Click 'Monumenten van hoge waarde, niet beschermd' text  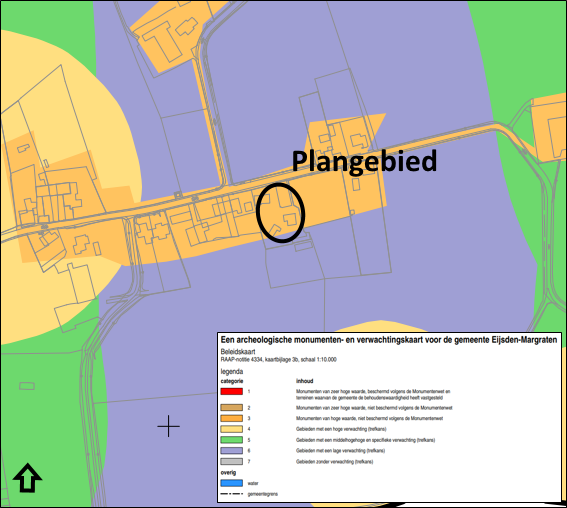[x=370, y=419]
